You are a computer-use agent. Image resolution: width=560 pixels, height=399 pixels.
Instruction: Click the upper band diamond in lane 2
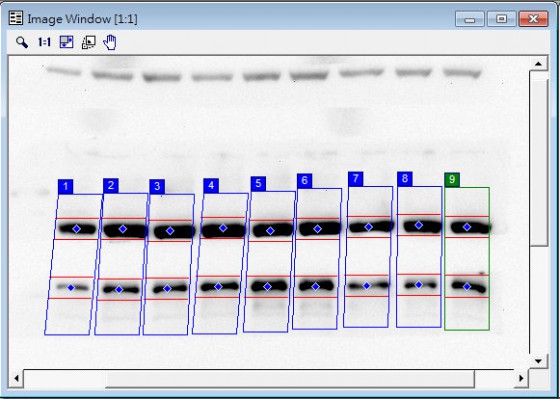(x=123, y=229)
